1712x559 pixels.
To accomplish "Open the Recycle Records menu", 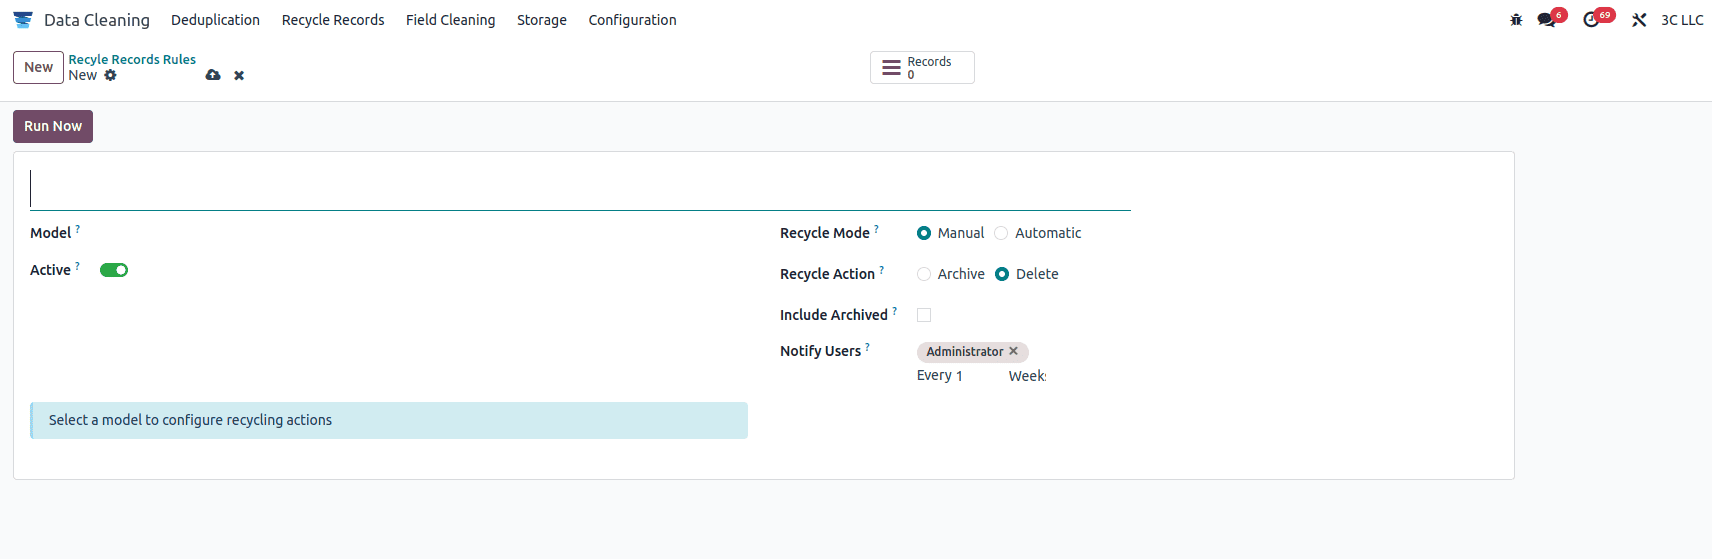I will click(x=333, y=20).
